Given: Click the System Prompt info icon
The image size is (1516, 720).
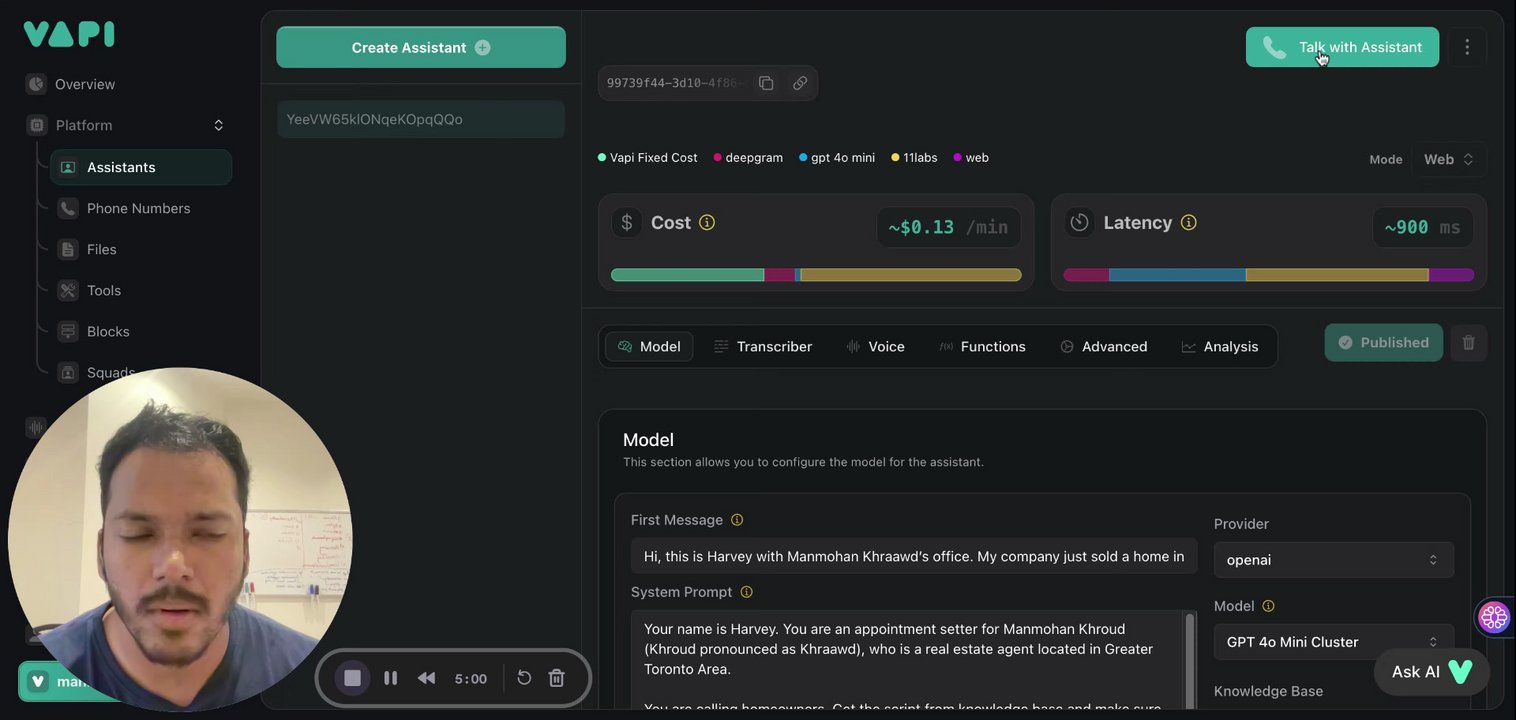Looking at the screenshot, I should point(746,592).
